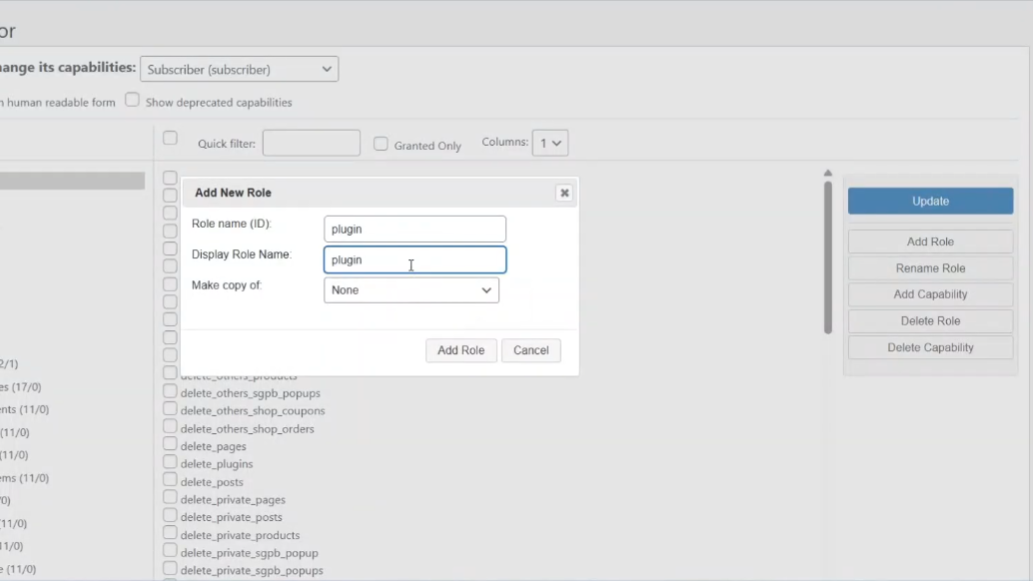Viewport: 1033px width, 581px height.
Task: Confirm with Add Role in the dialog
Action: click(x=461, y=350)
